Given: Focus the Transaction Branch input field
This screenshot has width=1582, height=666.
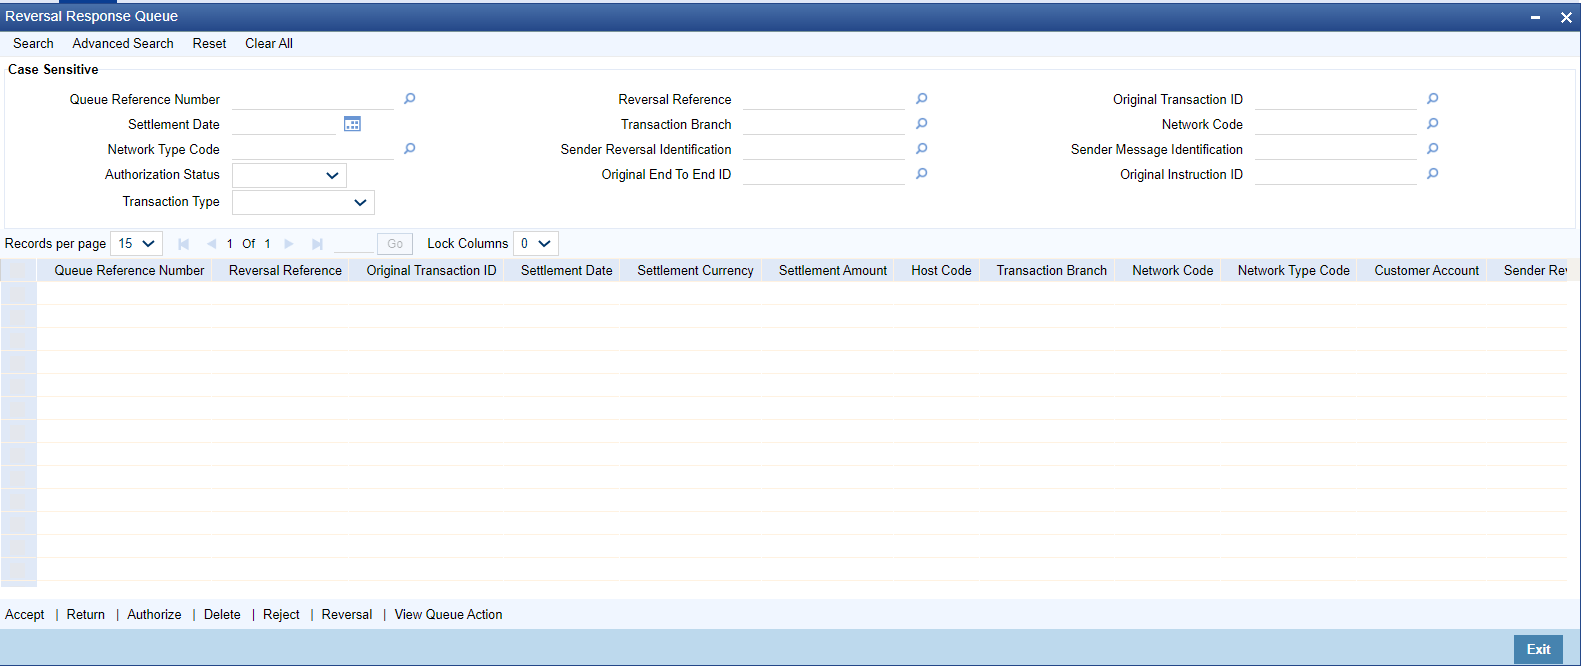Looking at the screenshot, I should point(824,124).
